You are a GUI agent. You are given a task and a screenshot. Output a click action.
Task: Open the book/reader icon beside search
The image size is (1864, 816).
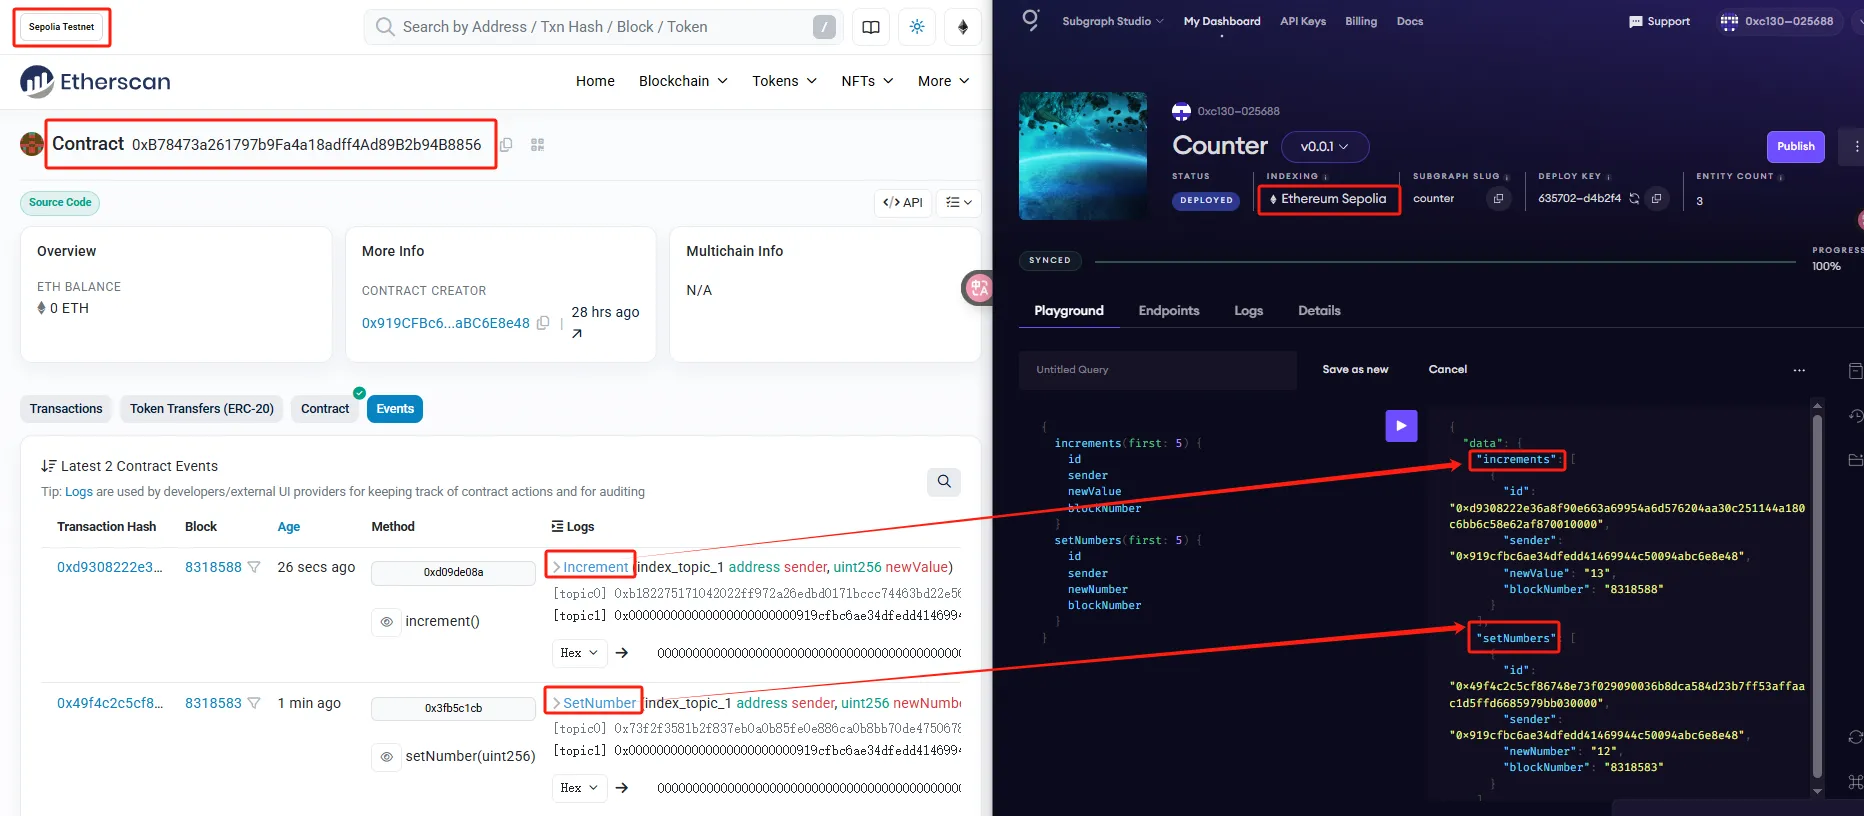coord(871,27)
